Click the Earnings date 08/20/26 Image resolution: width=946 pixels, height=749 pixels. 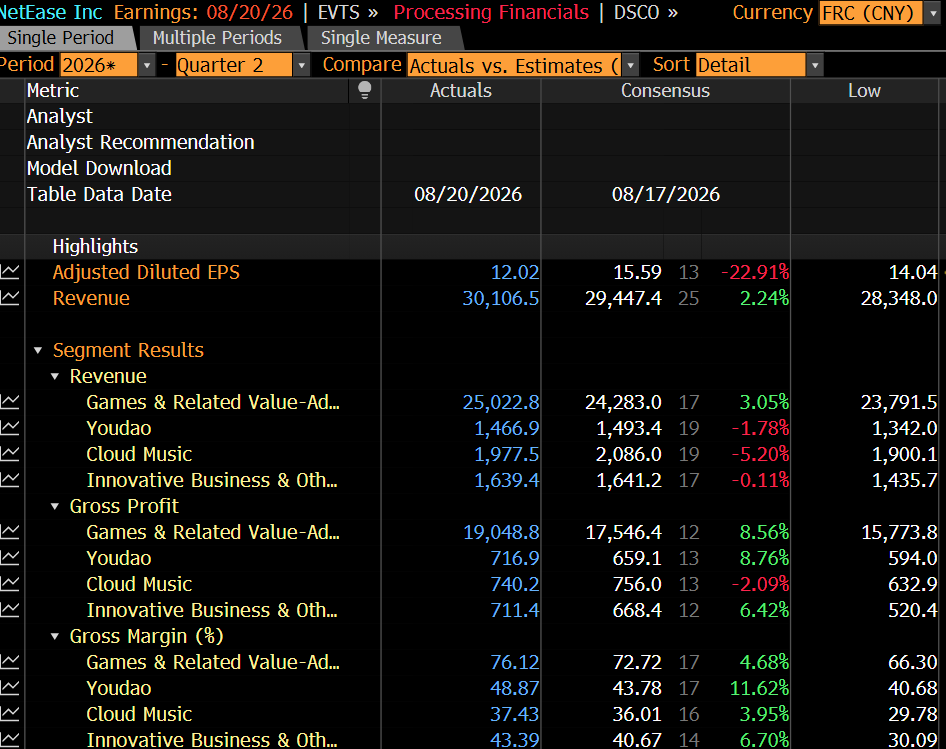pyautogui.click(x=250, y=13)
